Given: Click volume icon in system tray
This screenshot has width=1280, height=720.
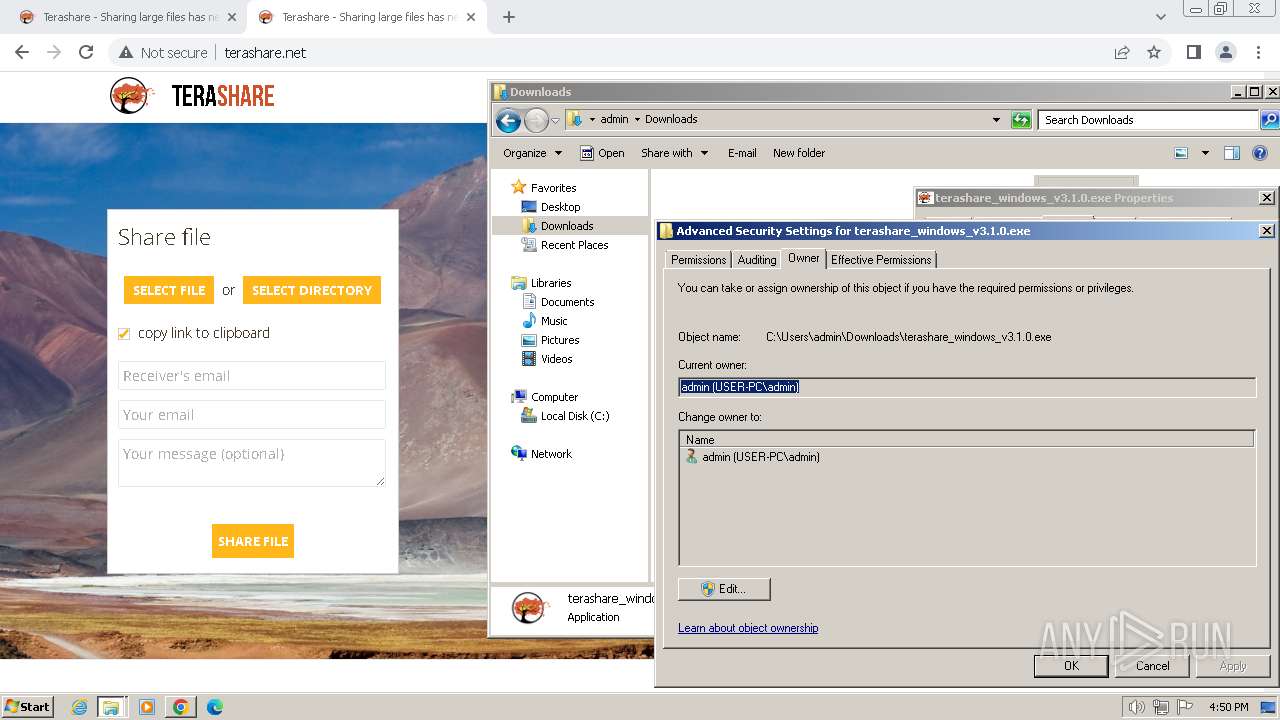Looking at the screenshot, I should click(x=1136, y=707).
